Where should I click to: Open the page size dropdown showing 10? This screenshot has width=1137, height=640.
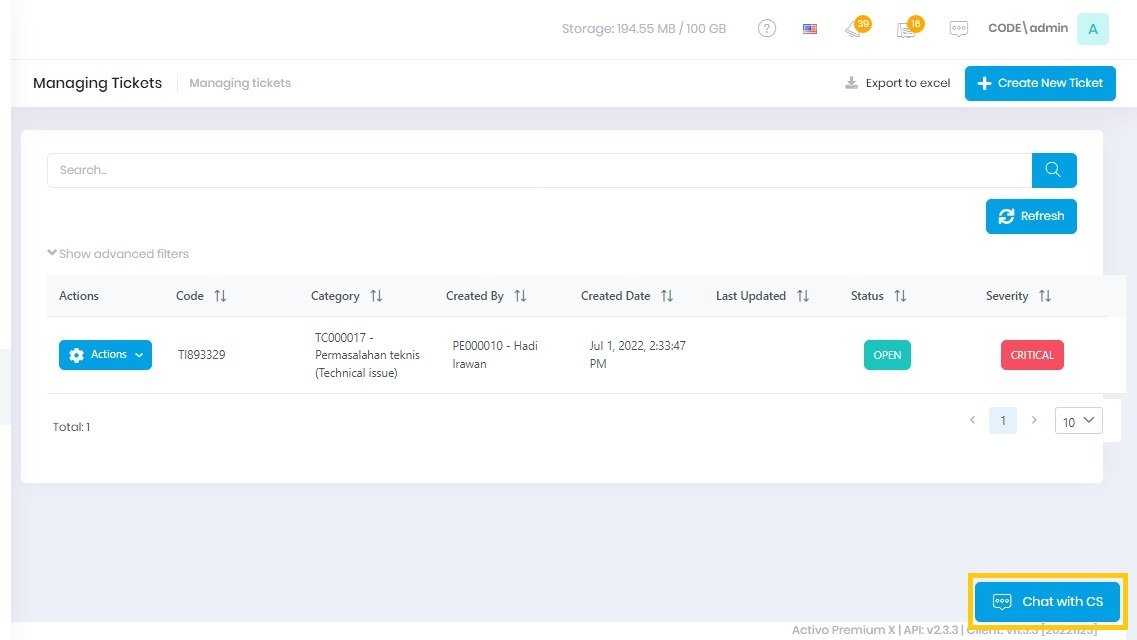(x=1078, y=421)
